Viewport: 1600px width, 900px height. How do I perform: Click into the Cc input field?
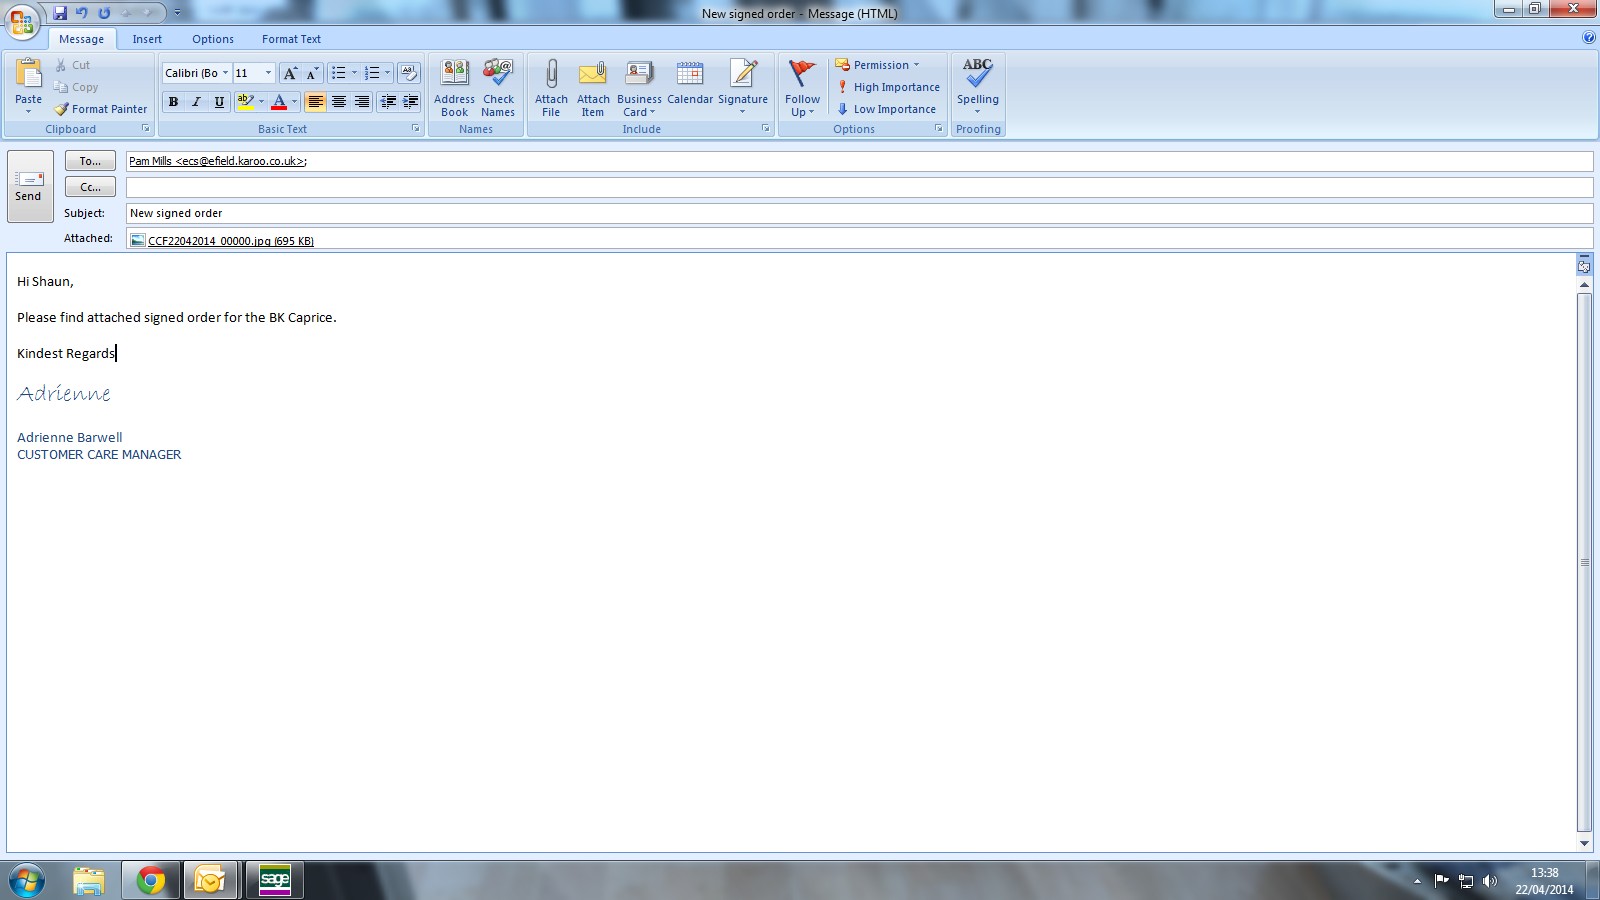coord(858,187)
